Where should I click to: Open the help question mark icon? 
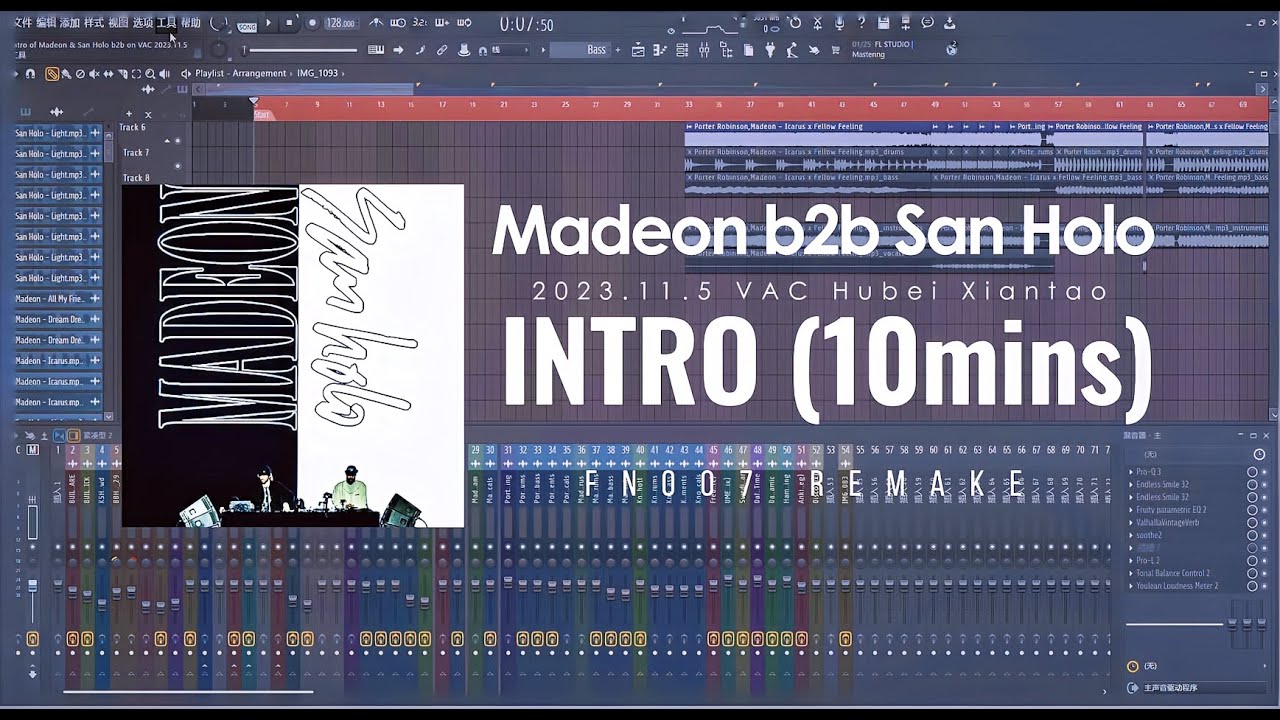(861, 23)
